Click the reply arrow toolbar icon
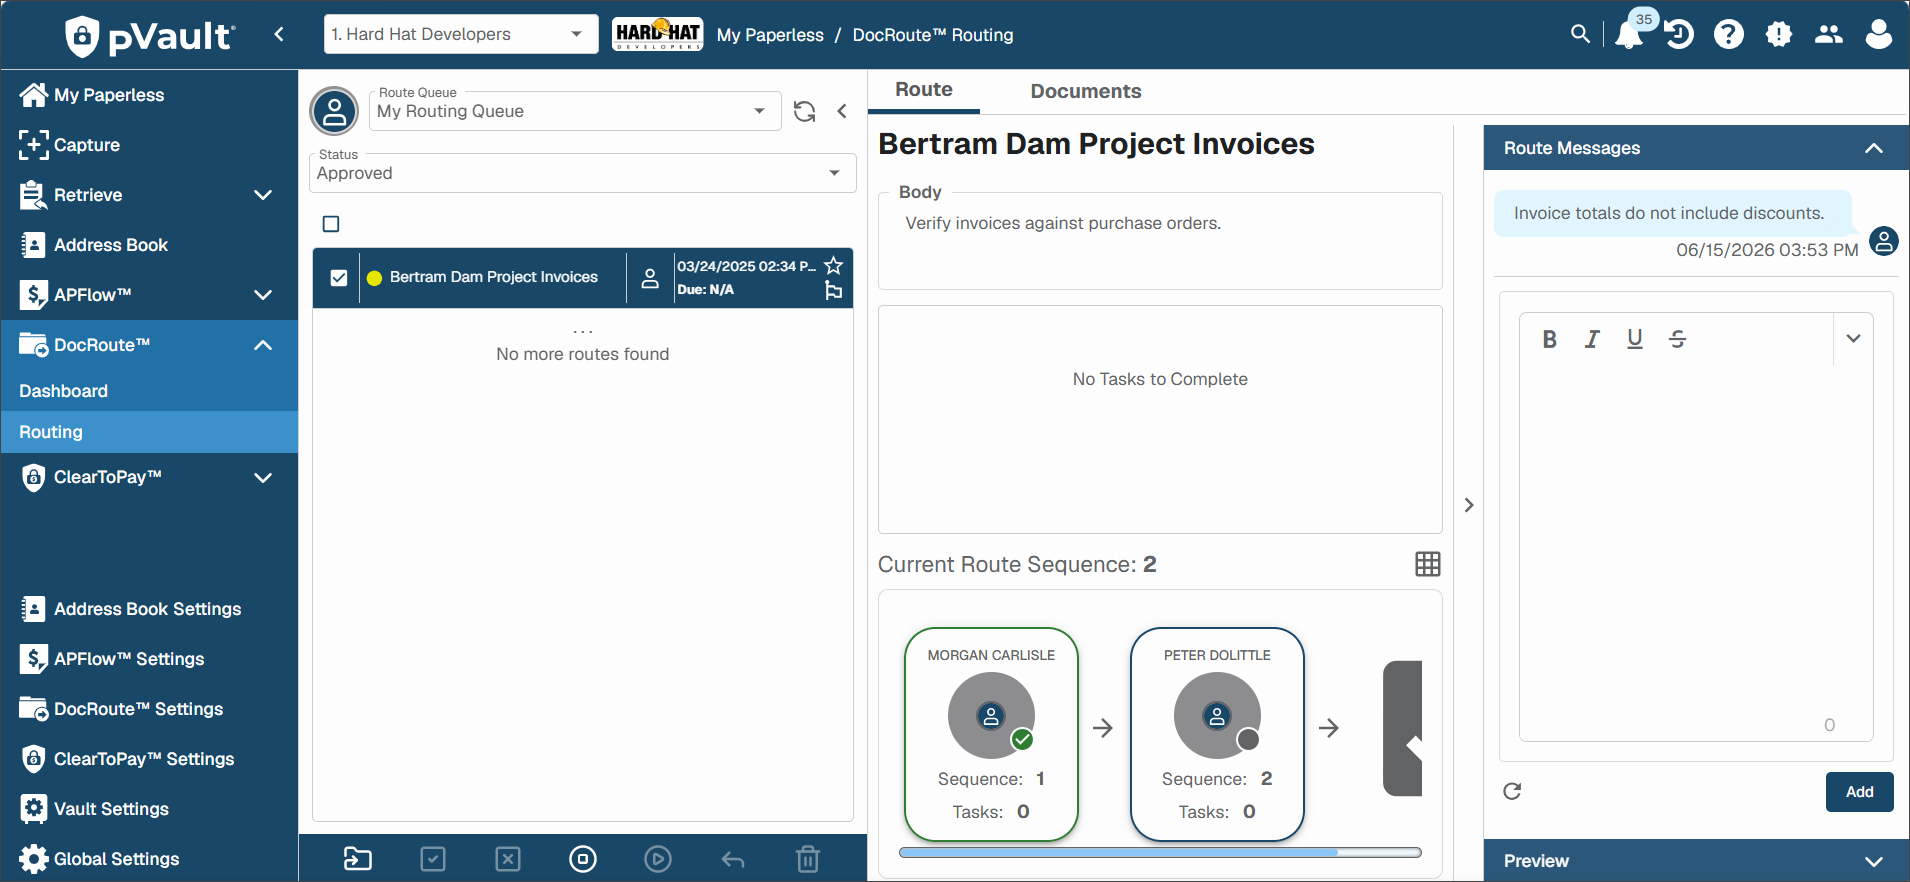1910x882 pixels. (x=733, y=860)
